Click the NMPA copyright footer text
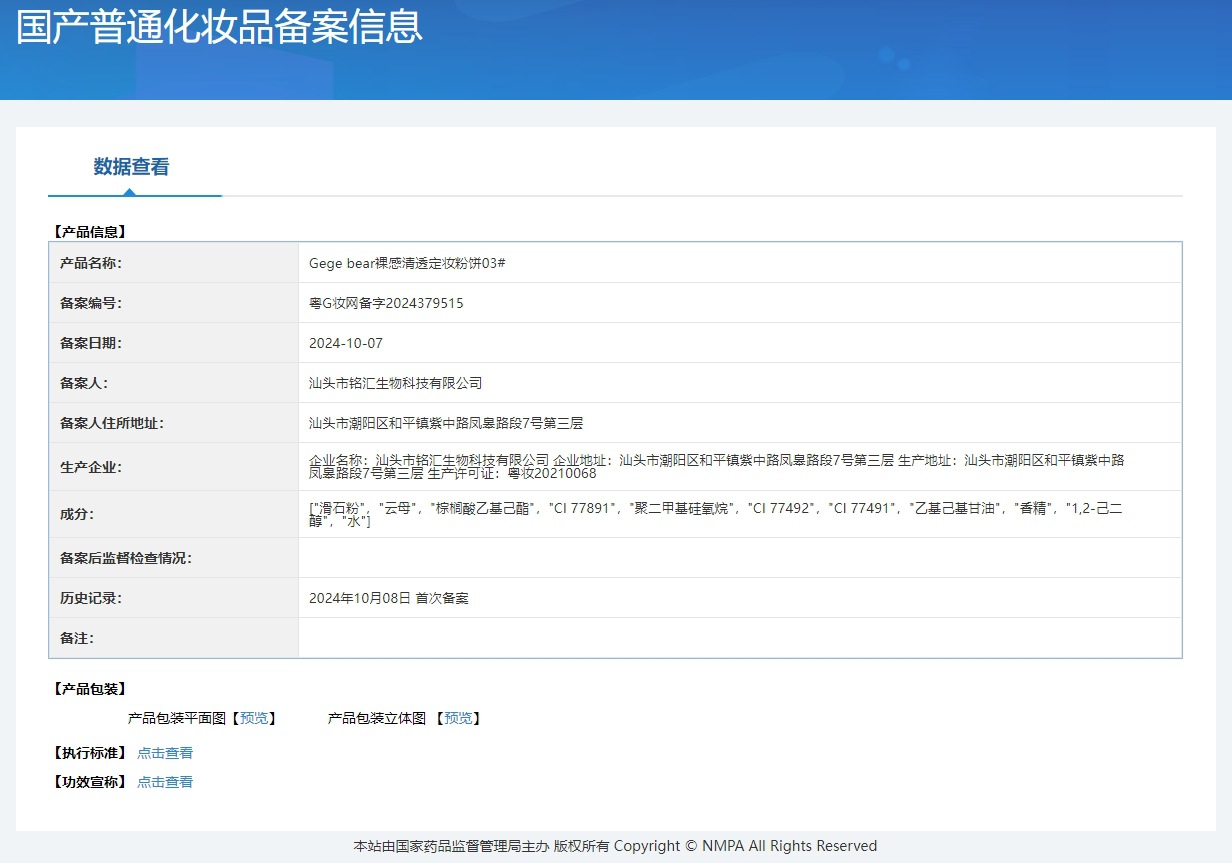1232x863 pixels. point(616,845)
